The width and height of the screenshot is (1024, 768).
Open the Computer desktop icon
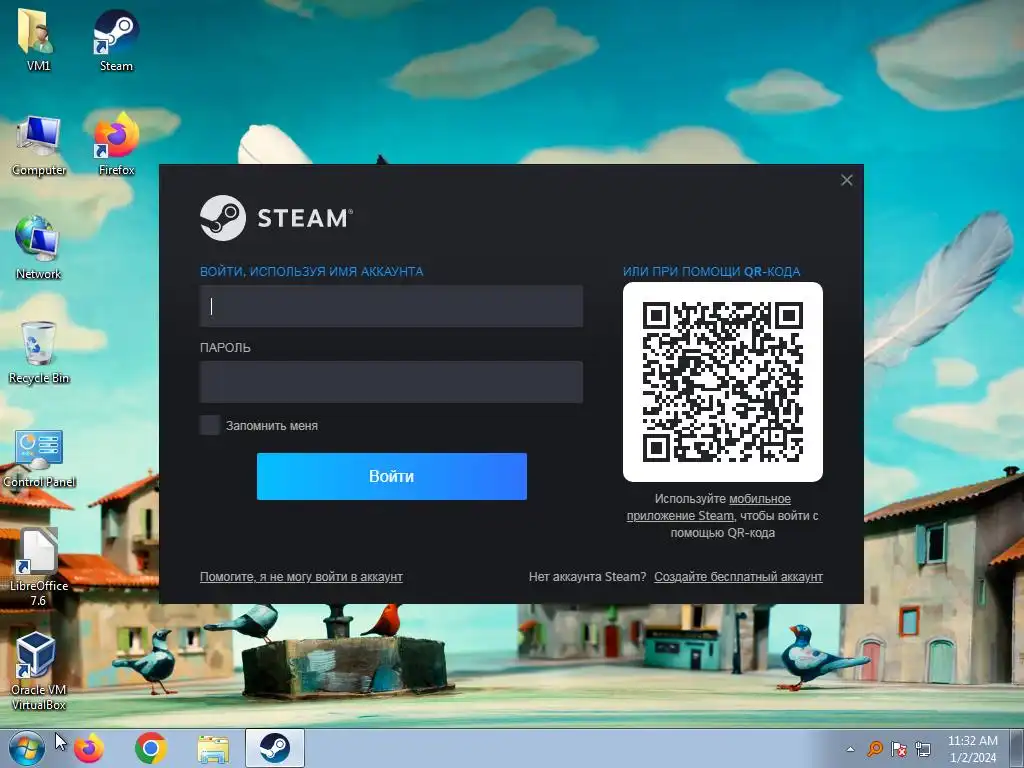point(39,145)
